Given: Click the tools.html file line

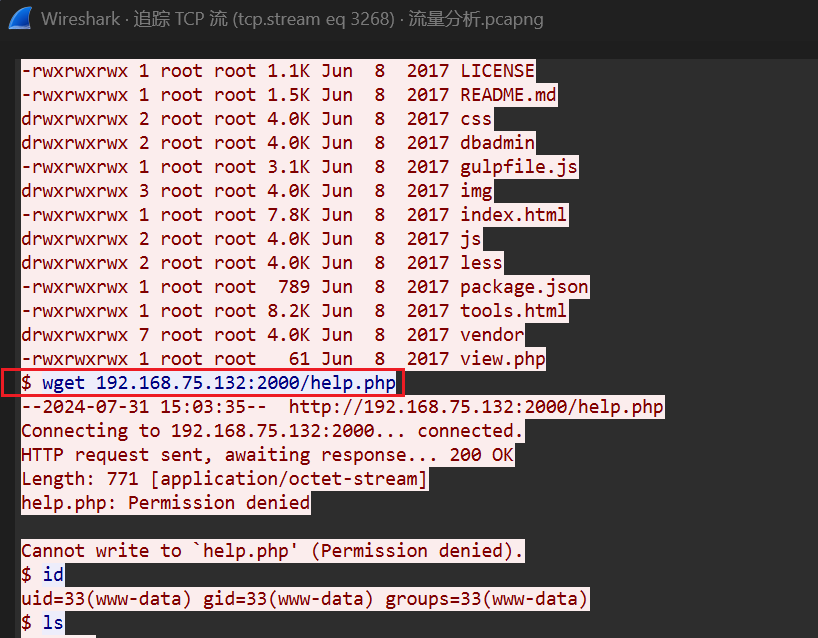Looking at the screenshot, I should (x=294, y=311).
